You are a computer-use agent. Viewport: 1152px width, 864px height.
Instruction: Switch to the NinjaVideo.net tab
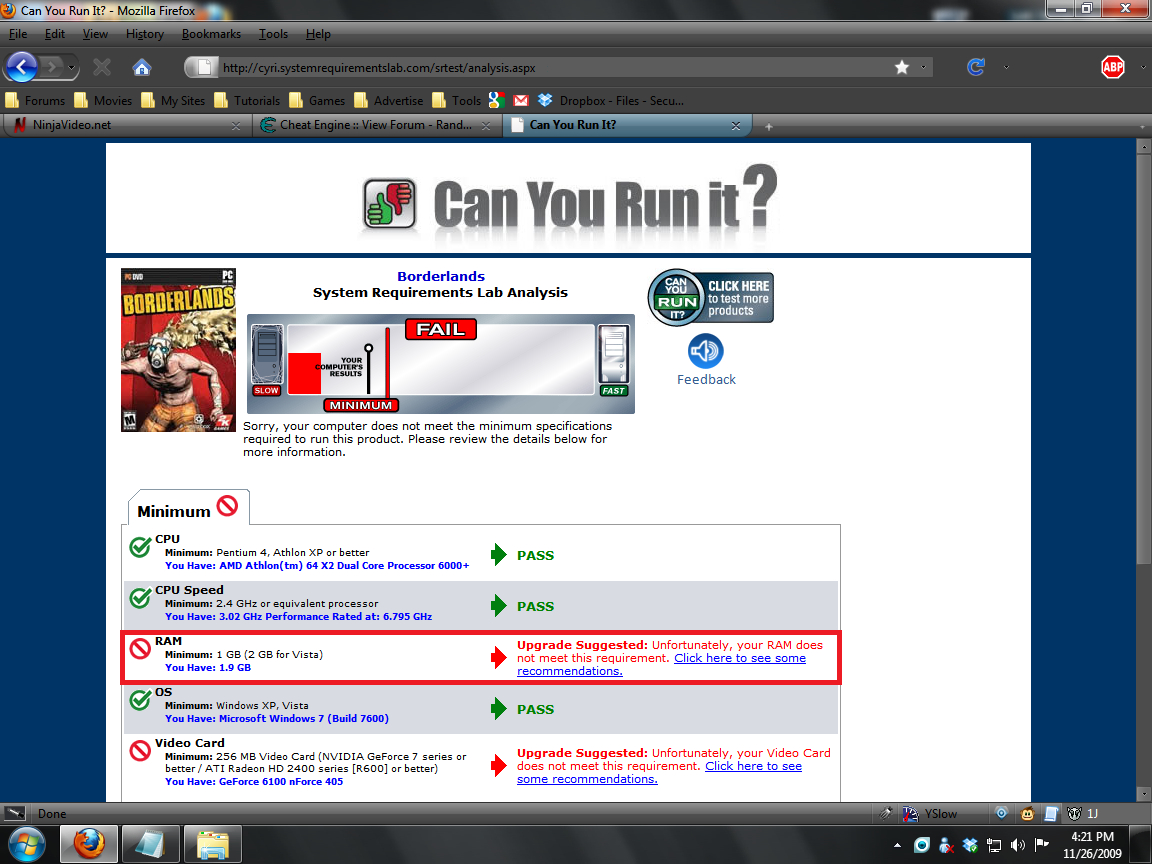coord(126,125)
